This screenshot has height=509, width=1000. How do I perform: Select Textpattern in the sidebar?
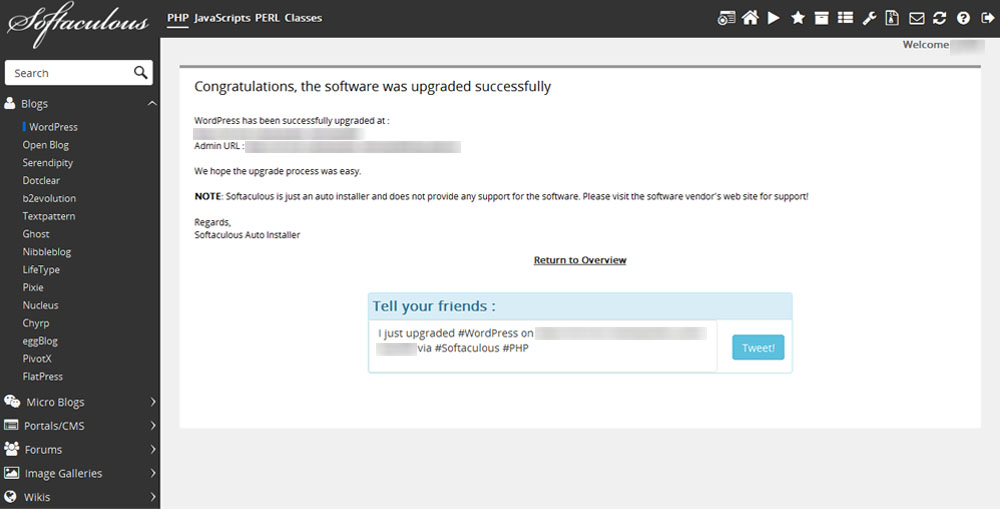(48, 216)
